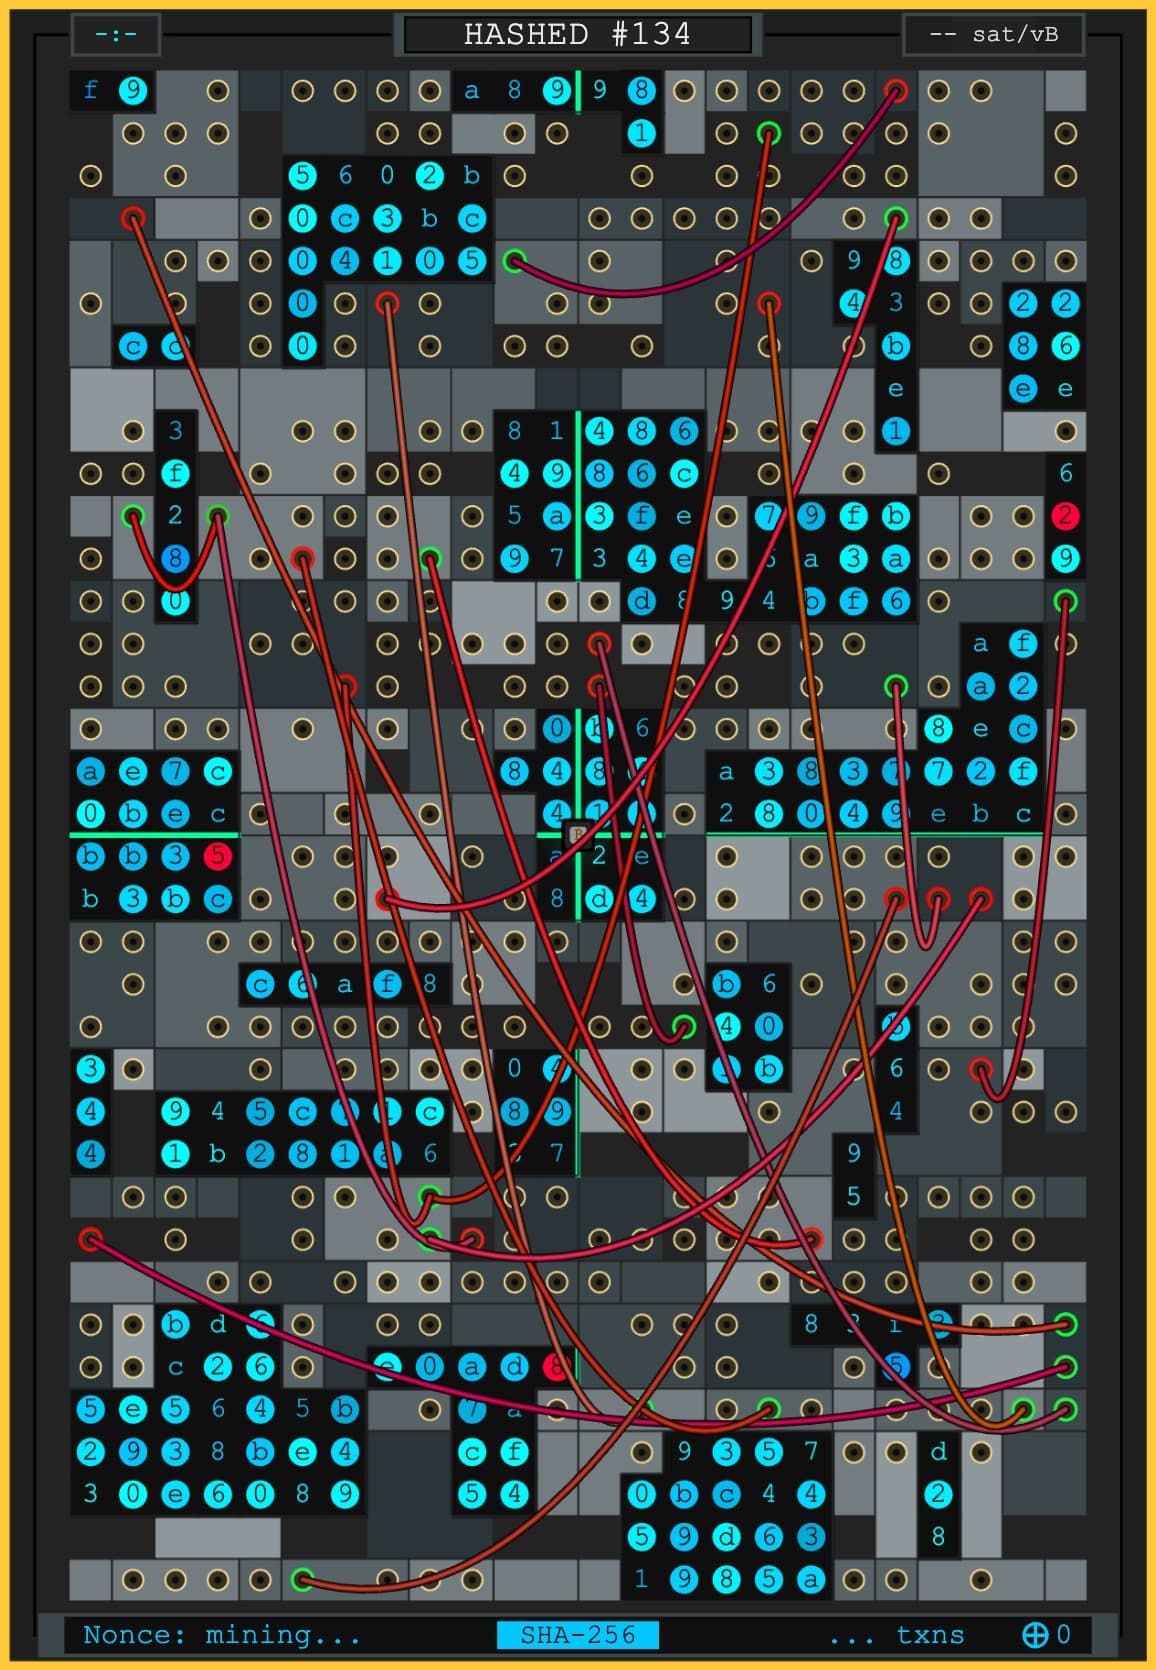Click the 'Nonce: mining...' status text

221,1634
